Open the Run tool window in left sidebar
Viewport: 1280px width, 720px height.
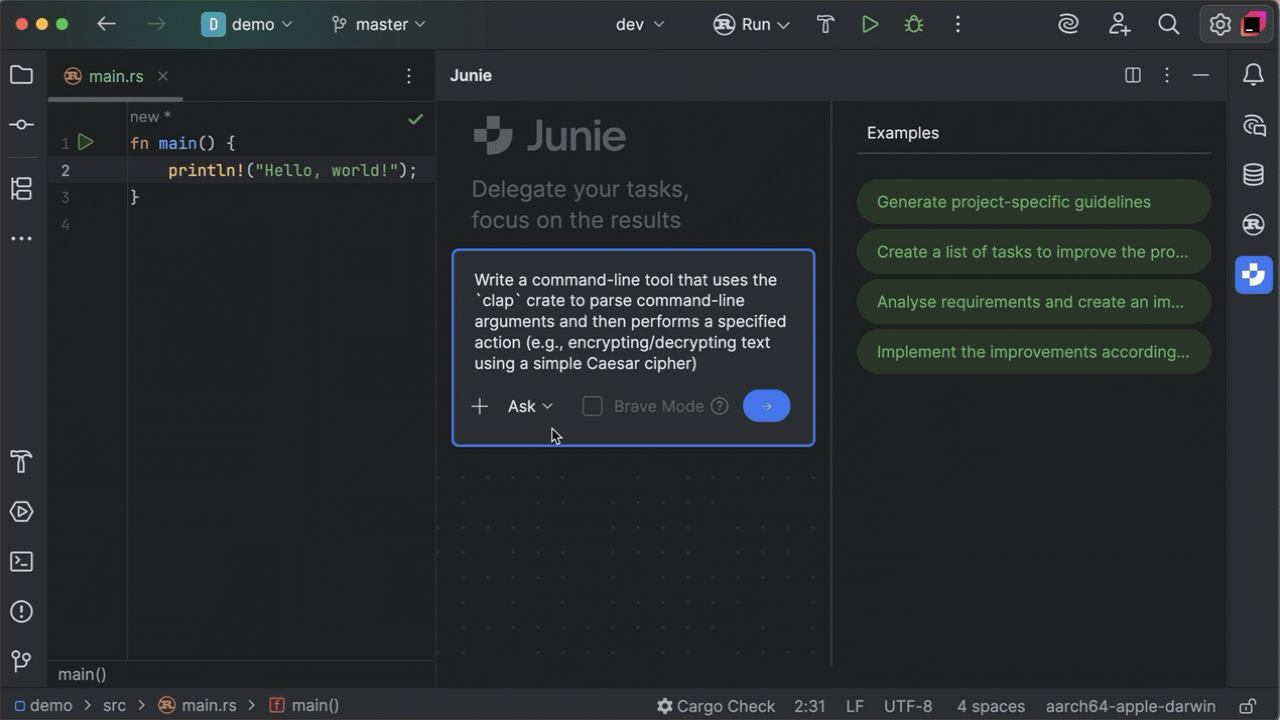point(21,512)
